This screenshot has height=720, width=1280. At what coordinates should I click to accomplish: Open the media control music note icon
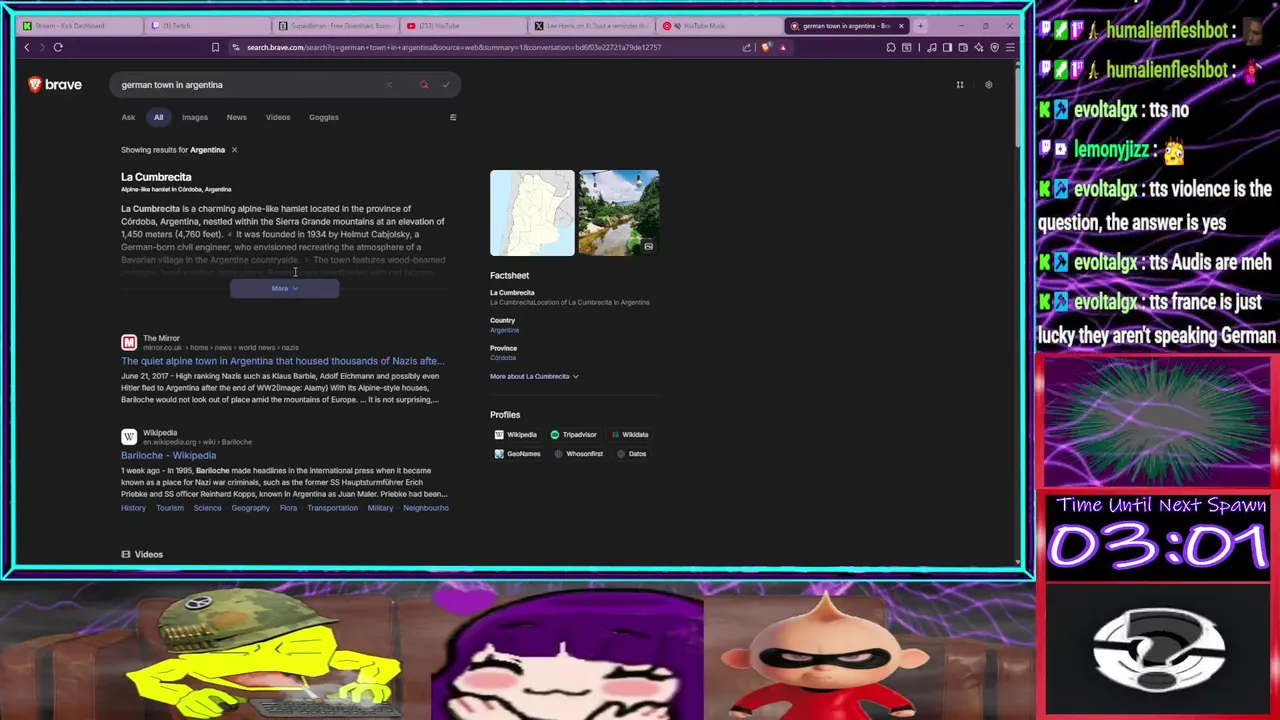932,47
